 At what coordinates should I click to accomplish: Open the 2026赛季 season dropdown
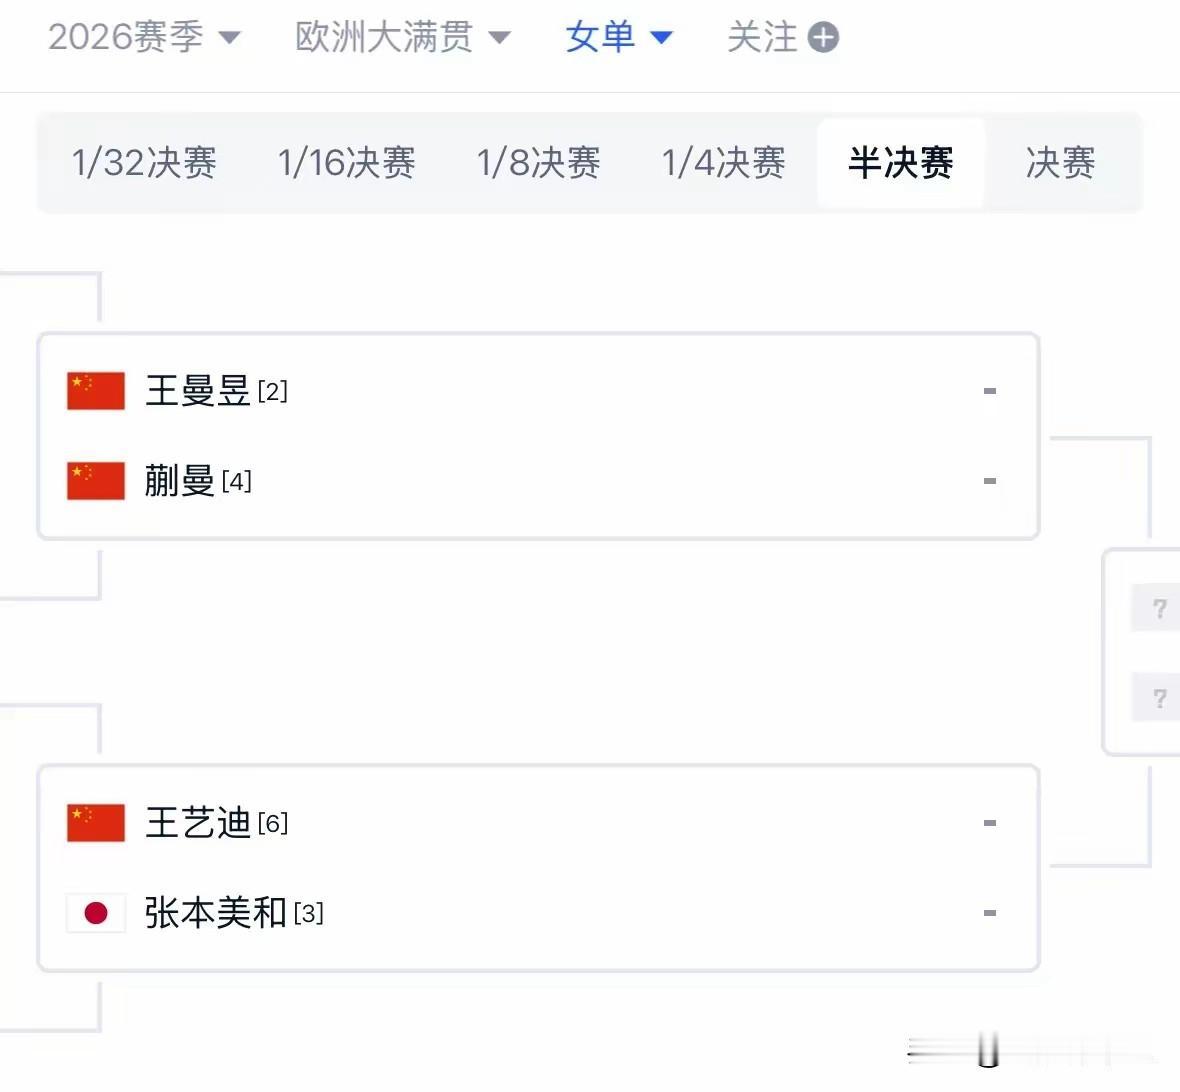[144, 37]
